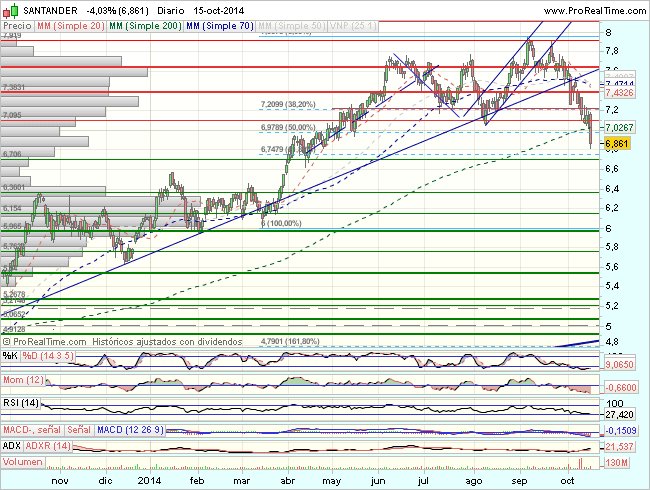Viewport: 650px width, 490px height.
Task: Select the Mom (12) indicator label
Action: coord(23,380)
